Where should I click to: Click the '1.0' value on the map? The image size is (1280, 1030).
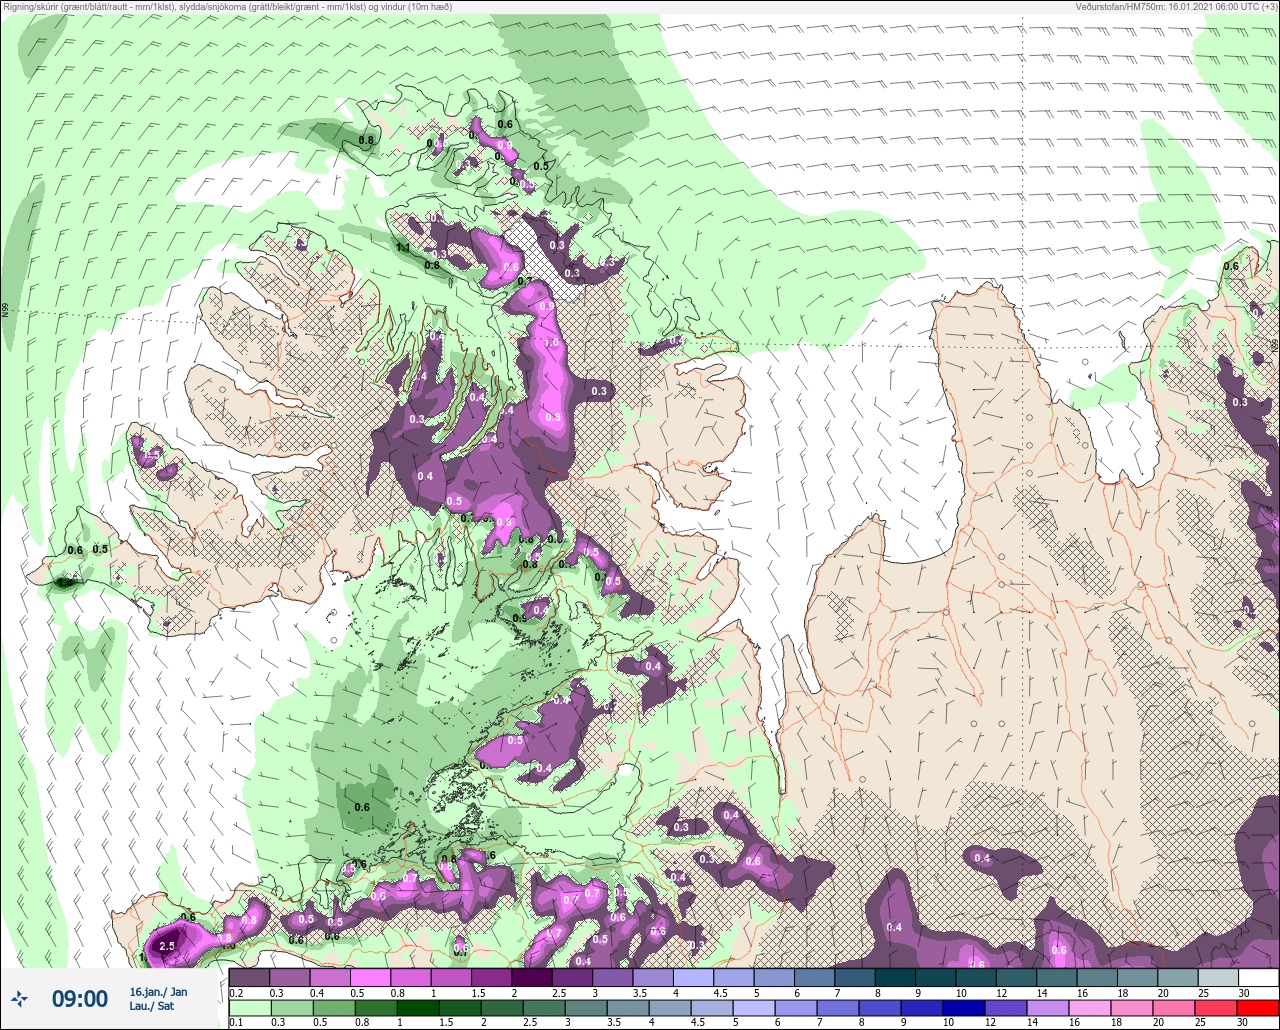click(551, 342)
